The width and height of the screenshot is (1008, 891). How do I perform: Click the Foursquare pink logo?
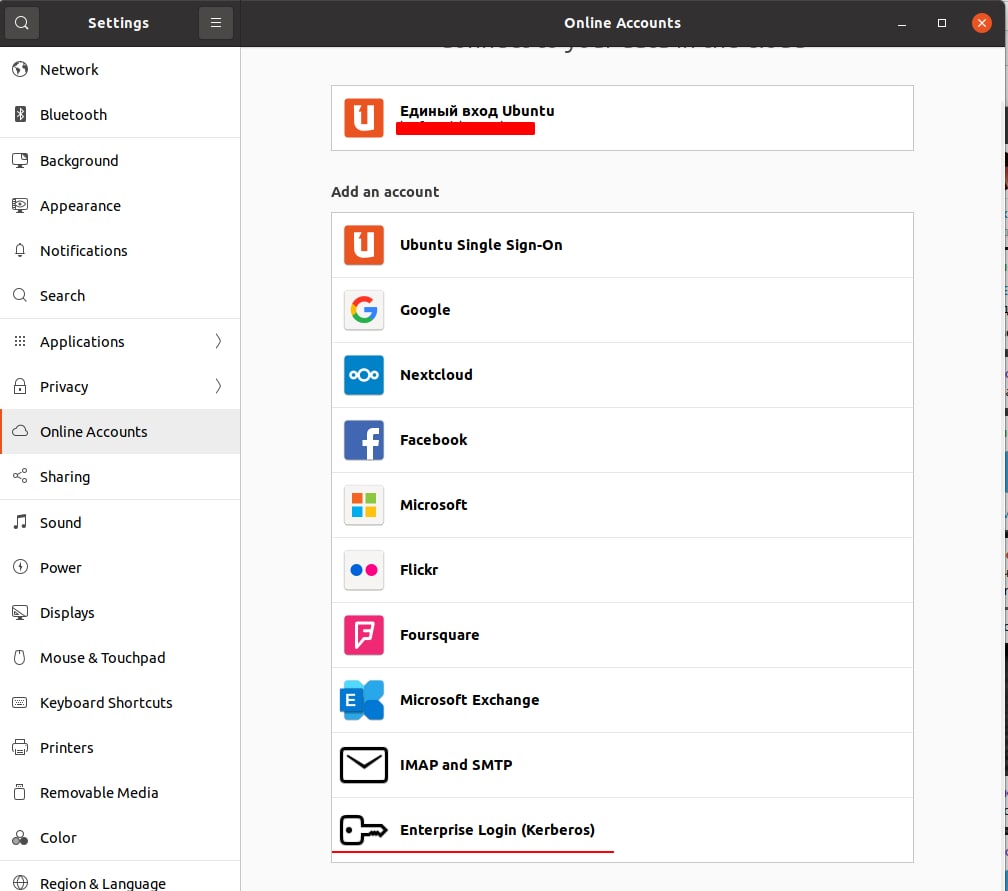tap(364, 635)
